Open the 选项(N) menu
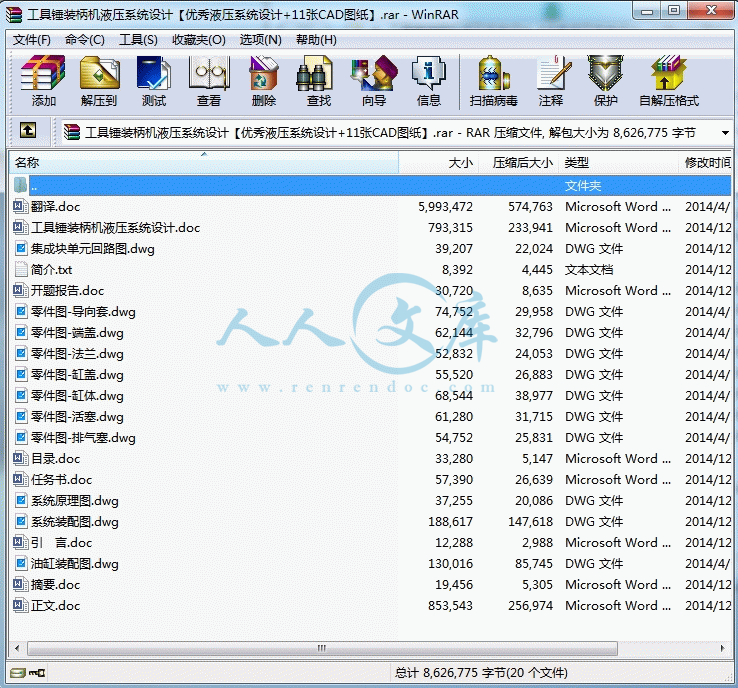The width and height of the screenshot is (738, 688). [260, 40]
